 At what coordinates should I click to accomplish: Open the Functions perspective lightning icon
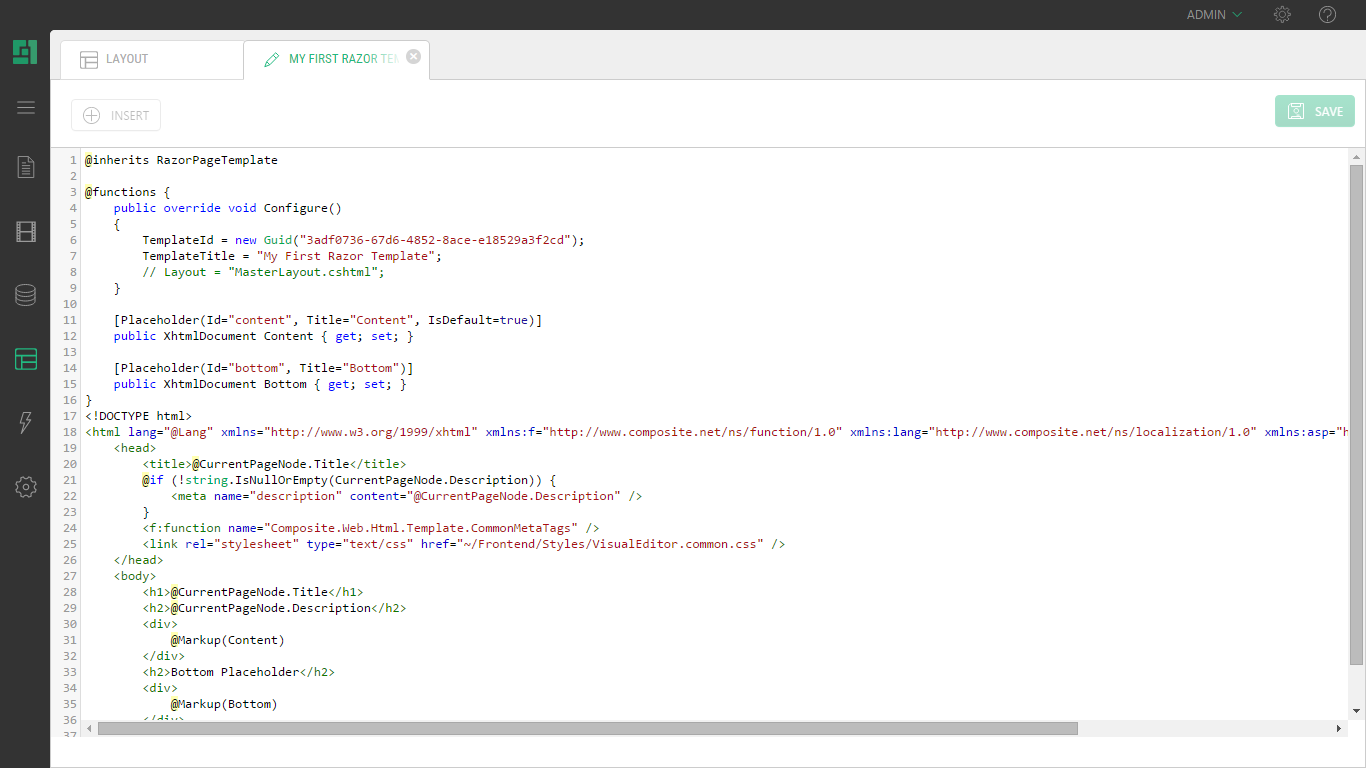26,423
